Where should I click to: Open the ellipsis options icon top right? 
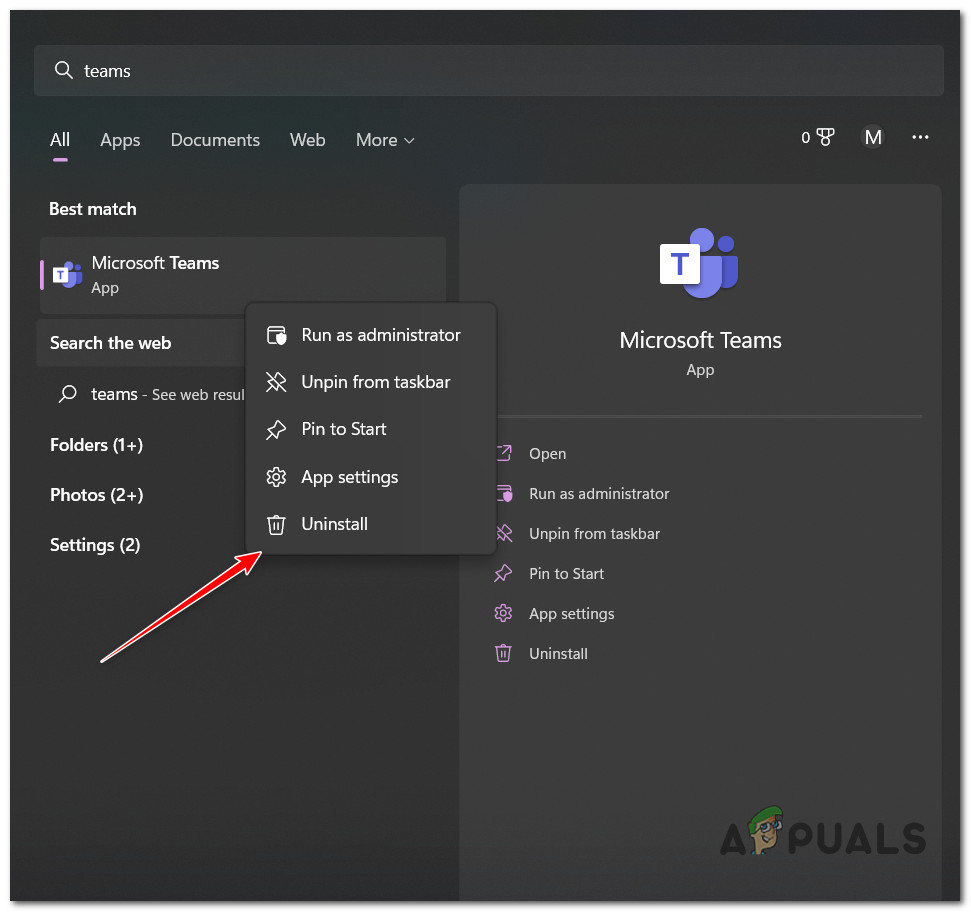tap(920, 137)
